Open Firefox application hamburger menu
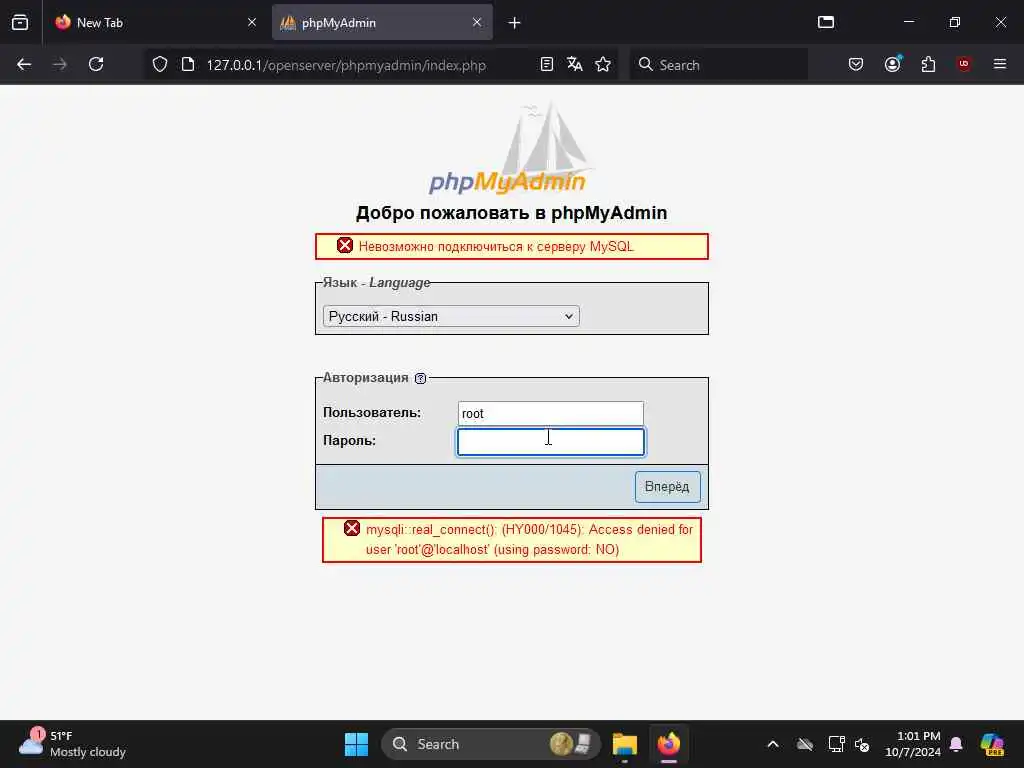This screenshot has height=768, width=1024. click(x=1000, y=64)
